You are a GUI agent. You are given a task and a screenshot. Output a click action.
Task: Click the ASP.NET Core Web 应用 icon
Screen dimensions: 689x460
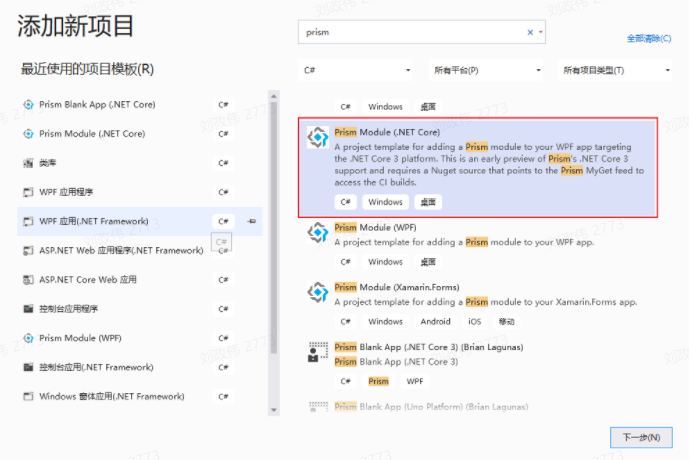coord(28,279)
